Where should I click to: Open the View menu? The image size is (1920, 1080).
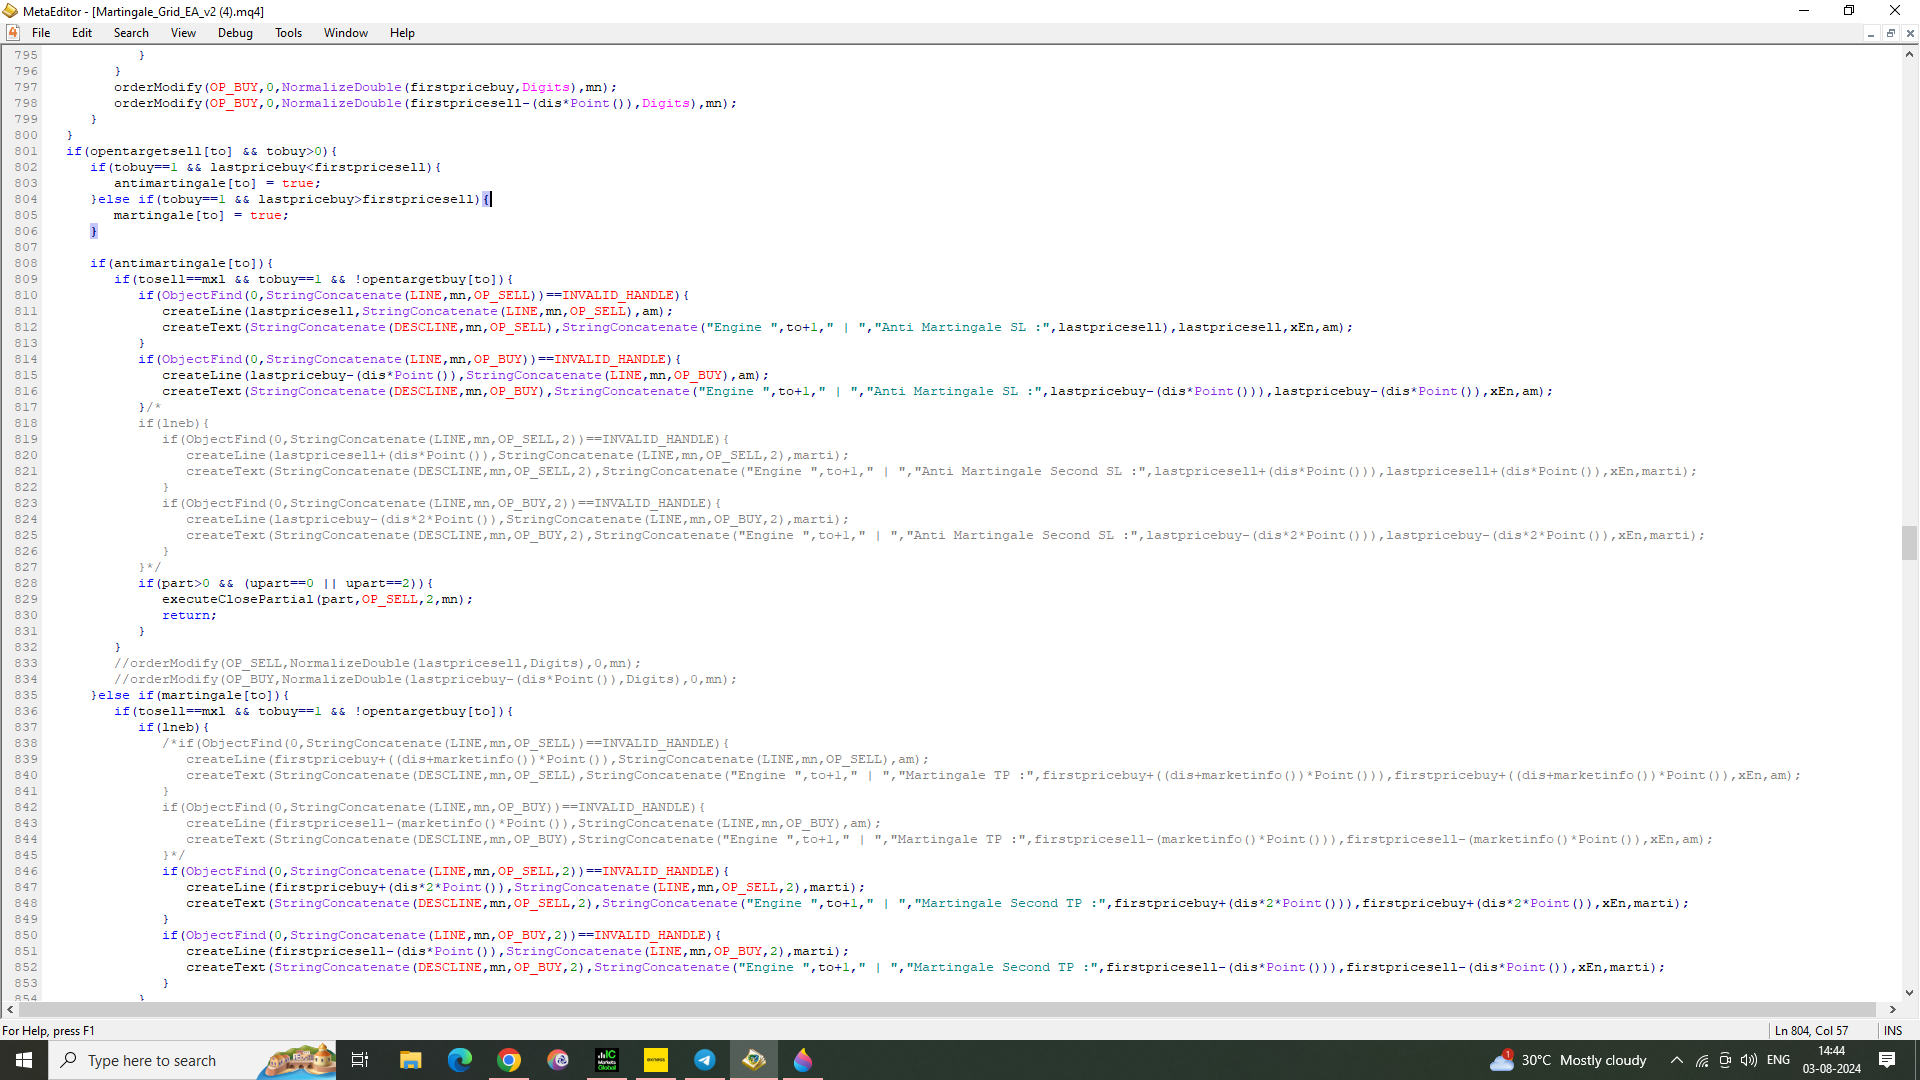pyautogui.click(x=183, y=33)
